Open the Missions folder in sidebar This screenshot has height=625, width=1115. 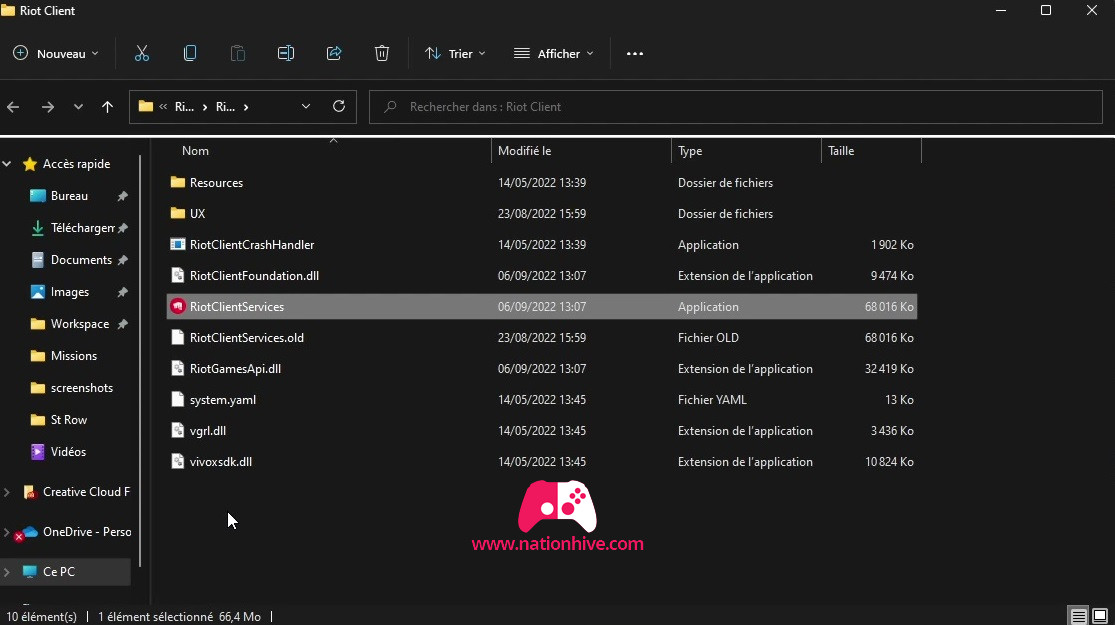pyautogui.click(x=73, y=356)
